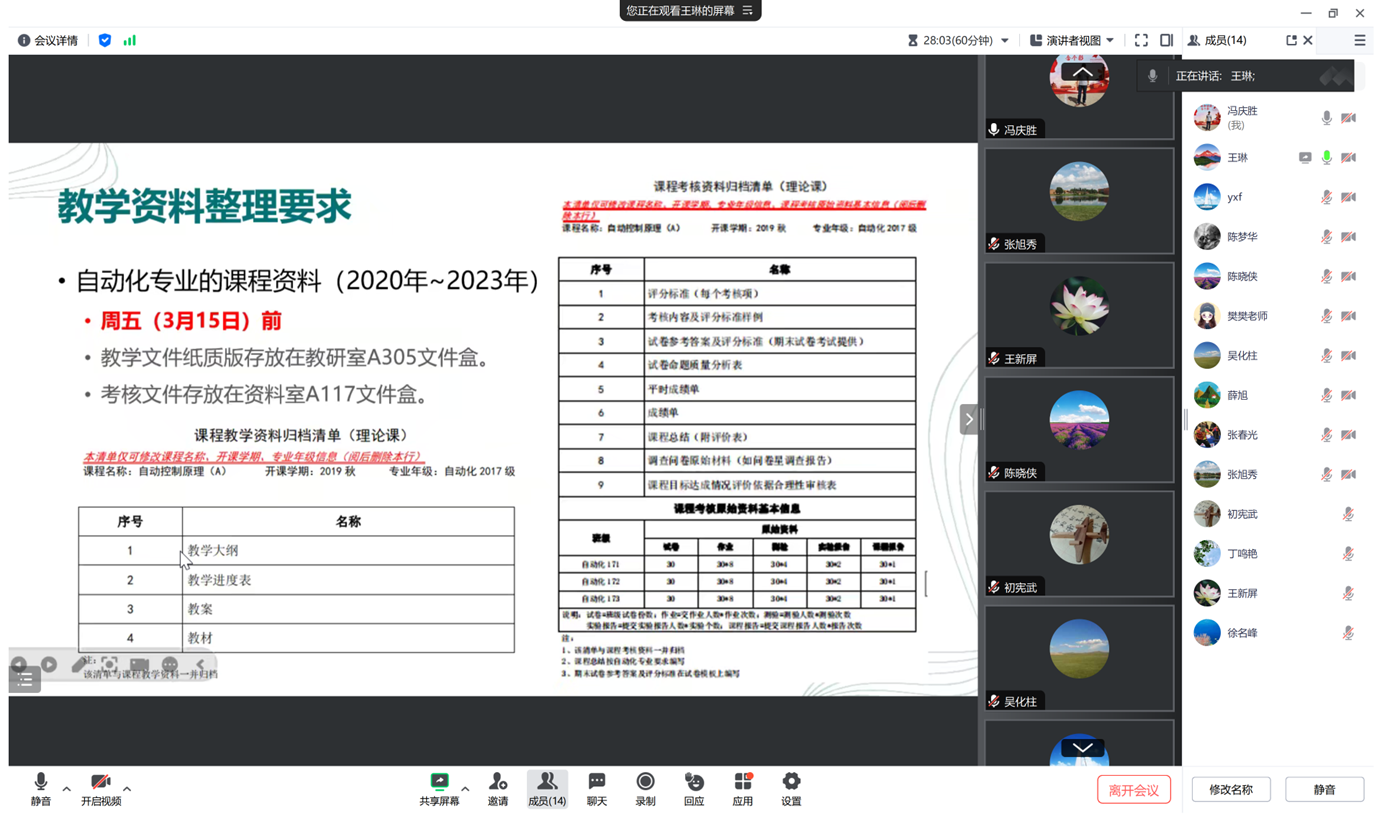This screenshot has width=1382, height=820.
Task: Pop out the members panel
Action: pos(1291,40)
